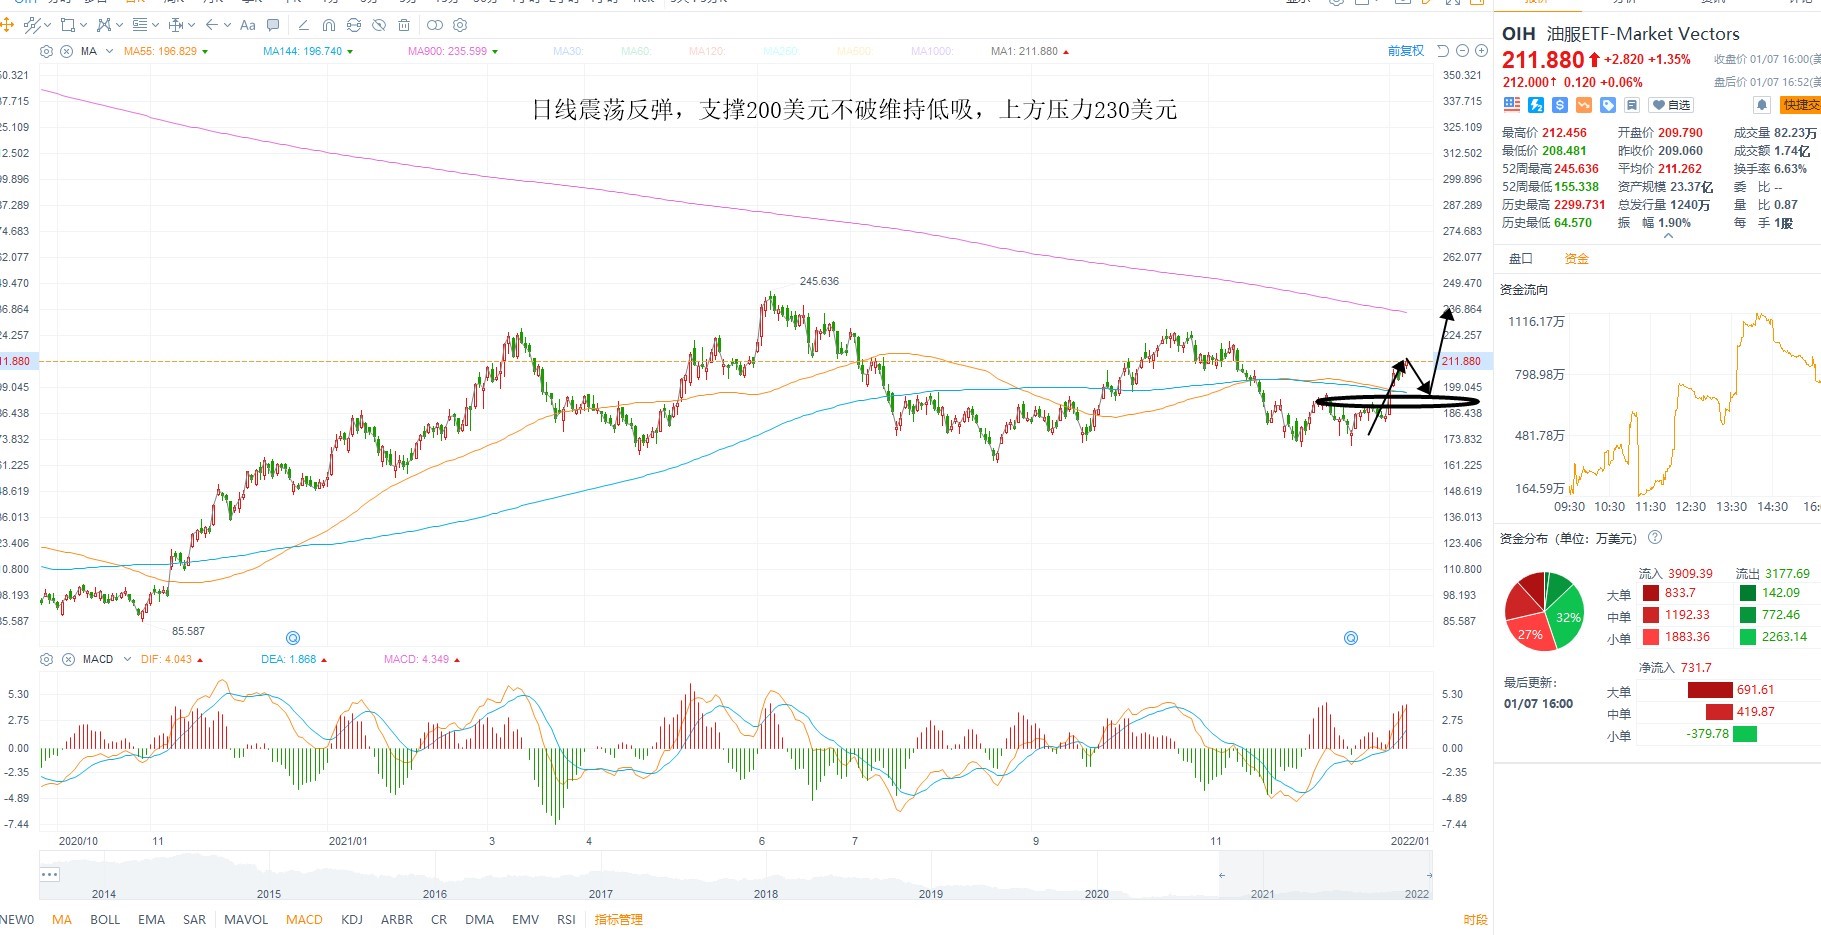Viewport: 1821px width, 935px height.
Task: Toggle the magnet snap tool
Action: (329, 25)
